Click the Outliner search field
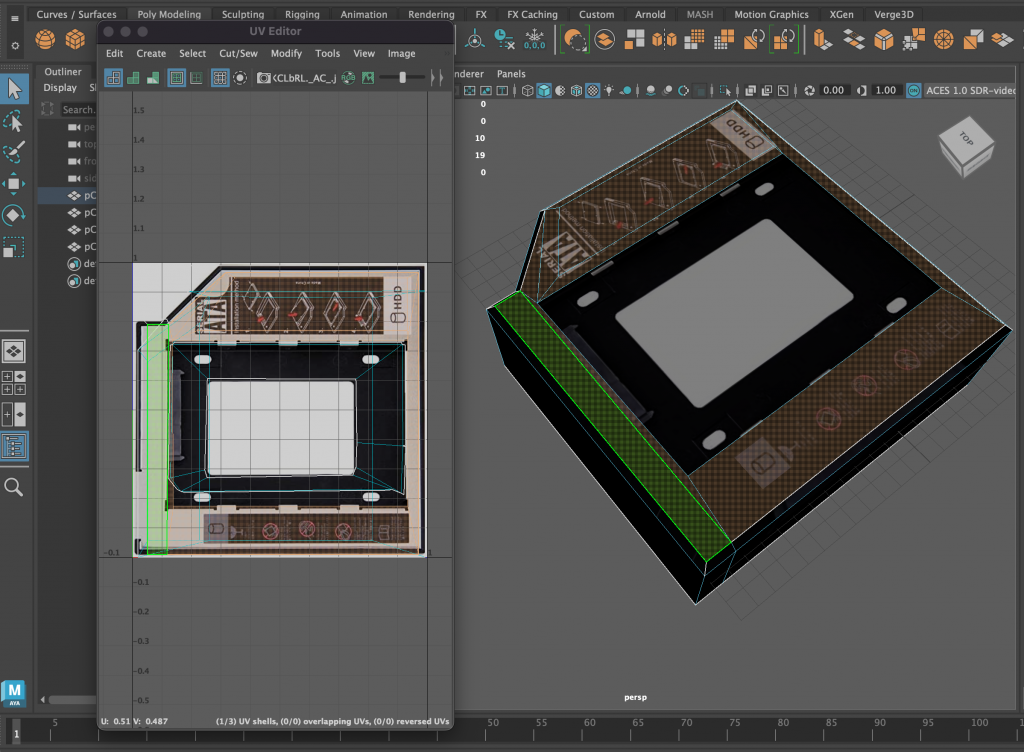 tap(78, 110)
